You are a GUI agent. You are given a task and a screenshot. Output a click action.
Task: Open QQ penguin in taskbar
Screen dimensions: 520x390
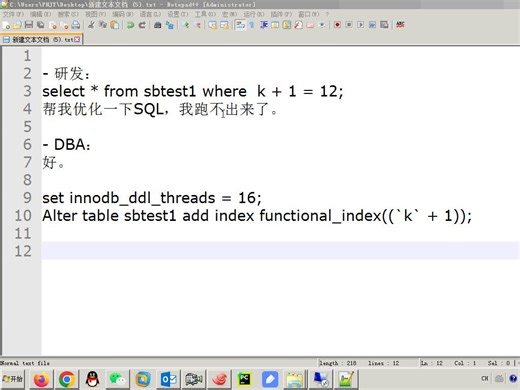pos(92,379)
